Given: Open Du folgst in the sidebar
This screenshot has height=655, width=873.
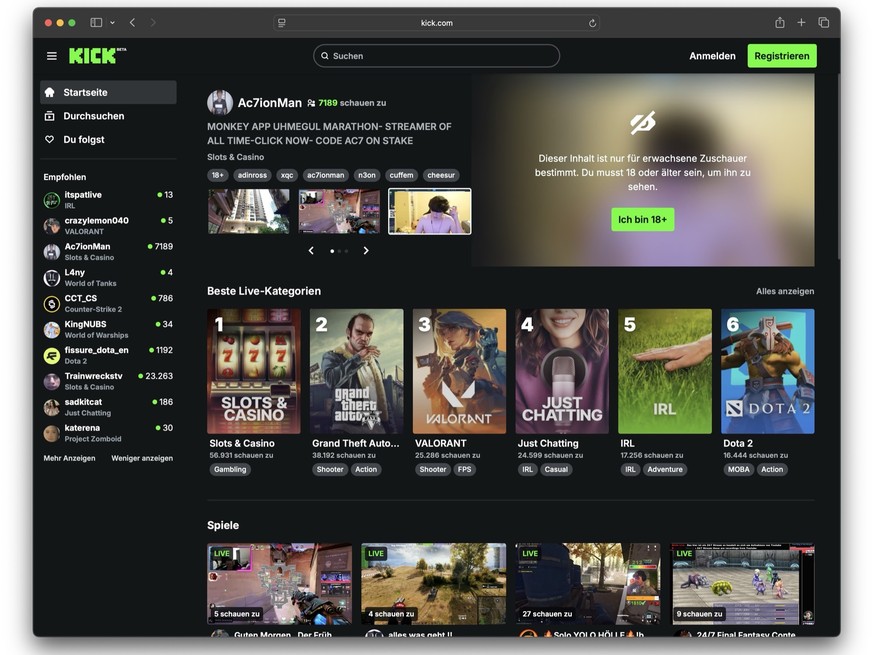Looking at the screenshot, I should click(108, 139).
